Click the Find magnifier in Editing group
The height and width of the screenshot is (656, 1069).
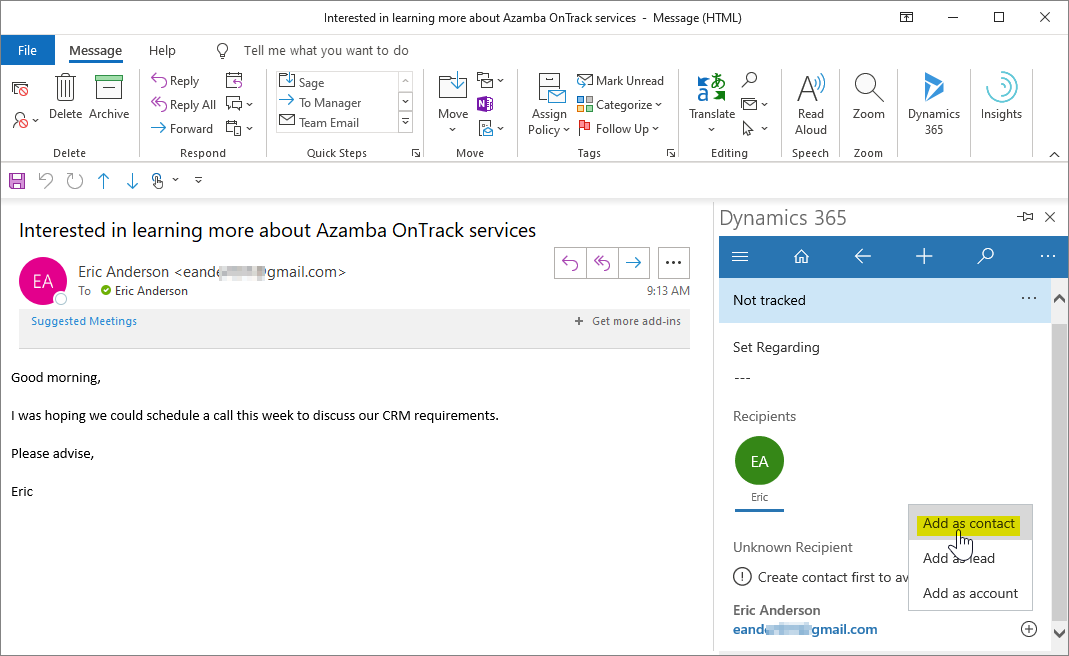click(x=749, y=80)
